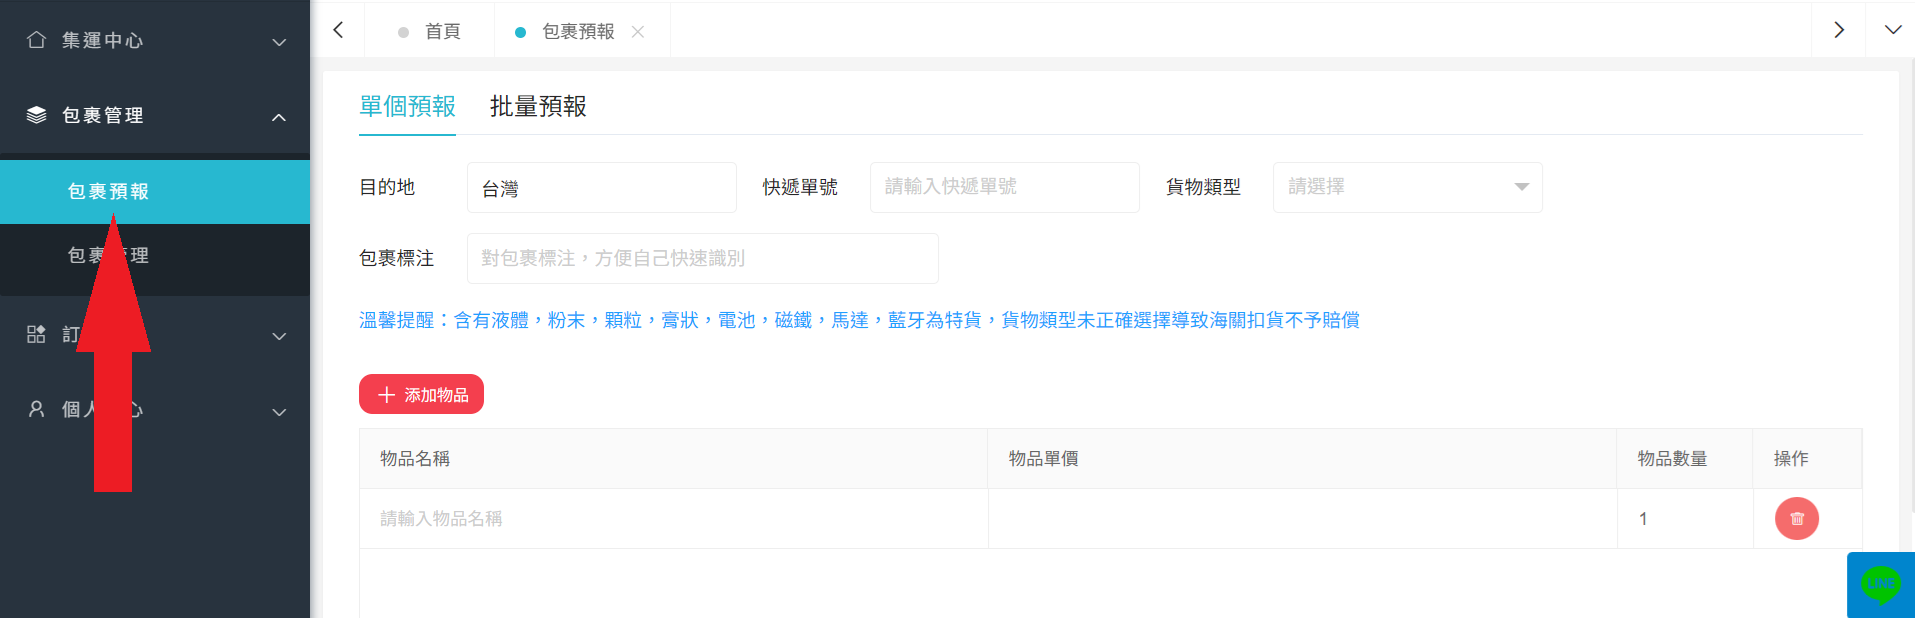Click the red trash delete icon

click(1796, 519)
